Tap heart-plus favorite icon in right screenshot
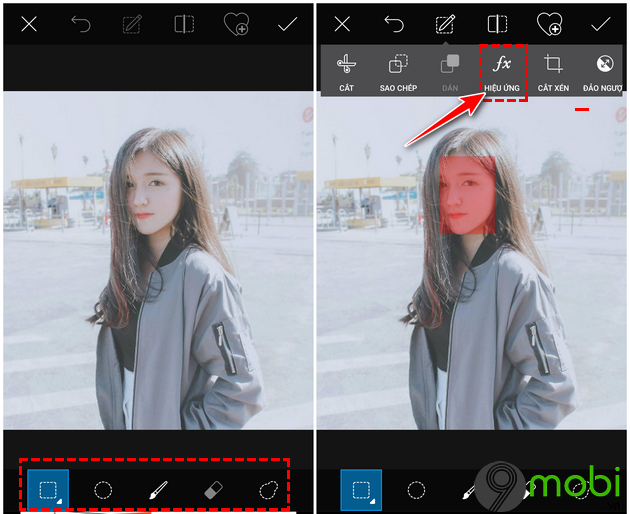The image size is (630, 514). pos(550,24)
